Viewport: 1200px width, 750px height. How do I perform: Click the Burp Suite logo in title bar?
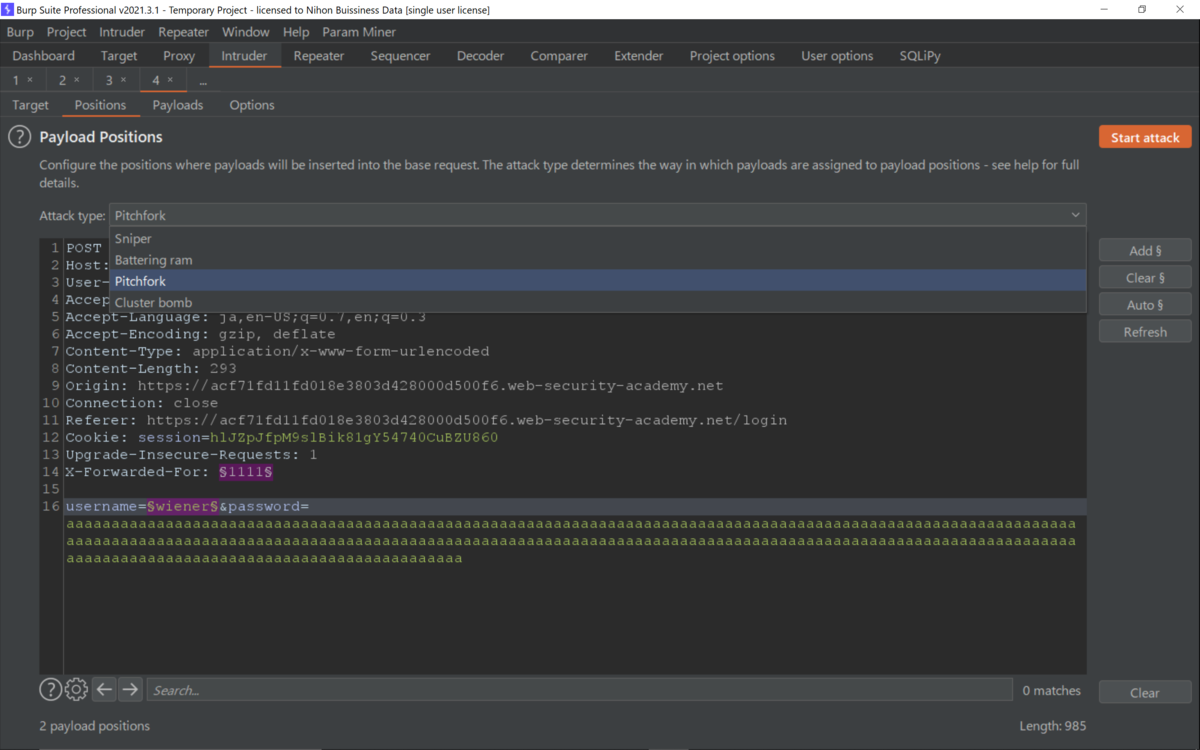[x=8, y=9]
